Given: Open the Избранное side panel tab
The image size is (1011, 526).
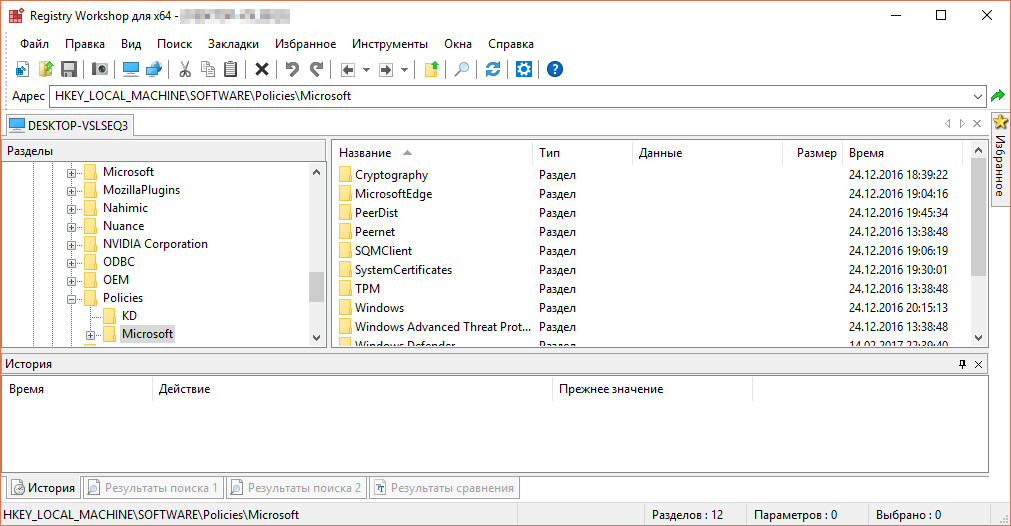Looking at the screenshot, I should tap(999, 160).
